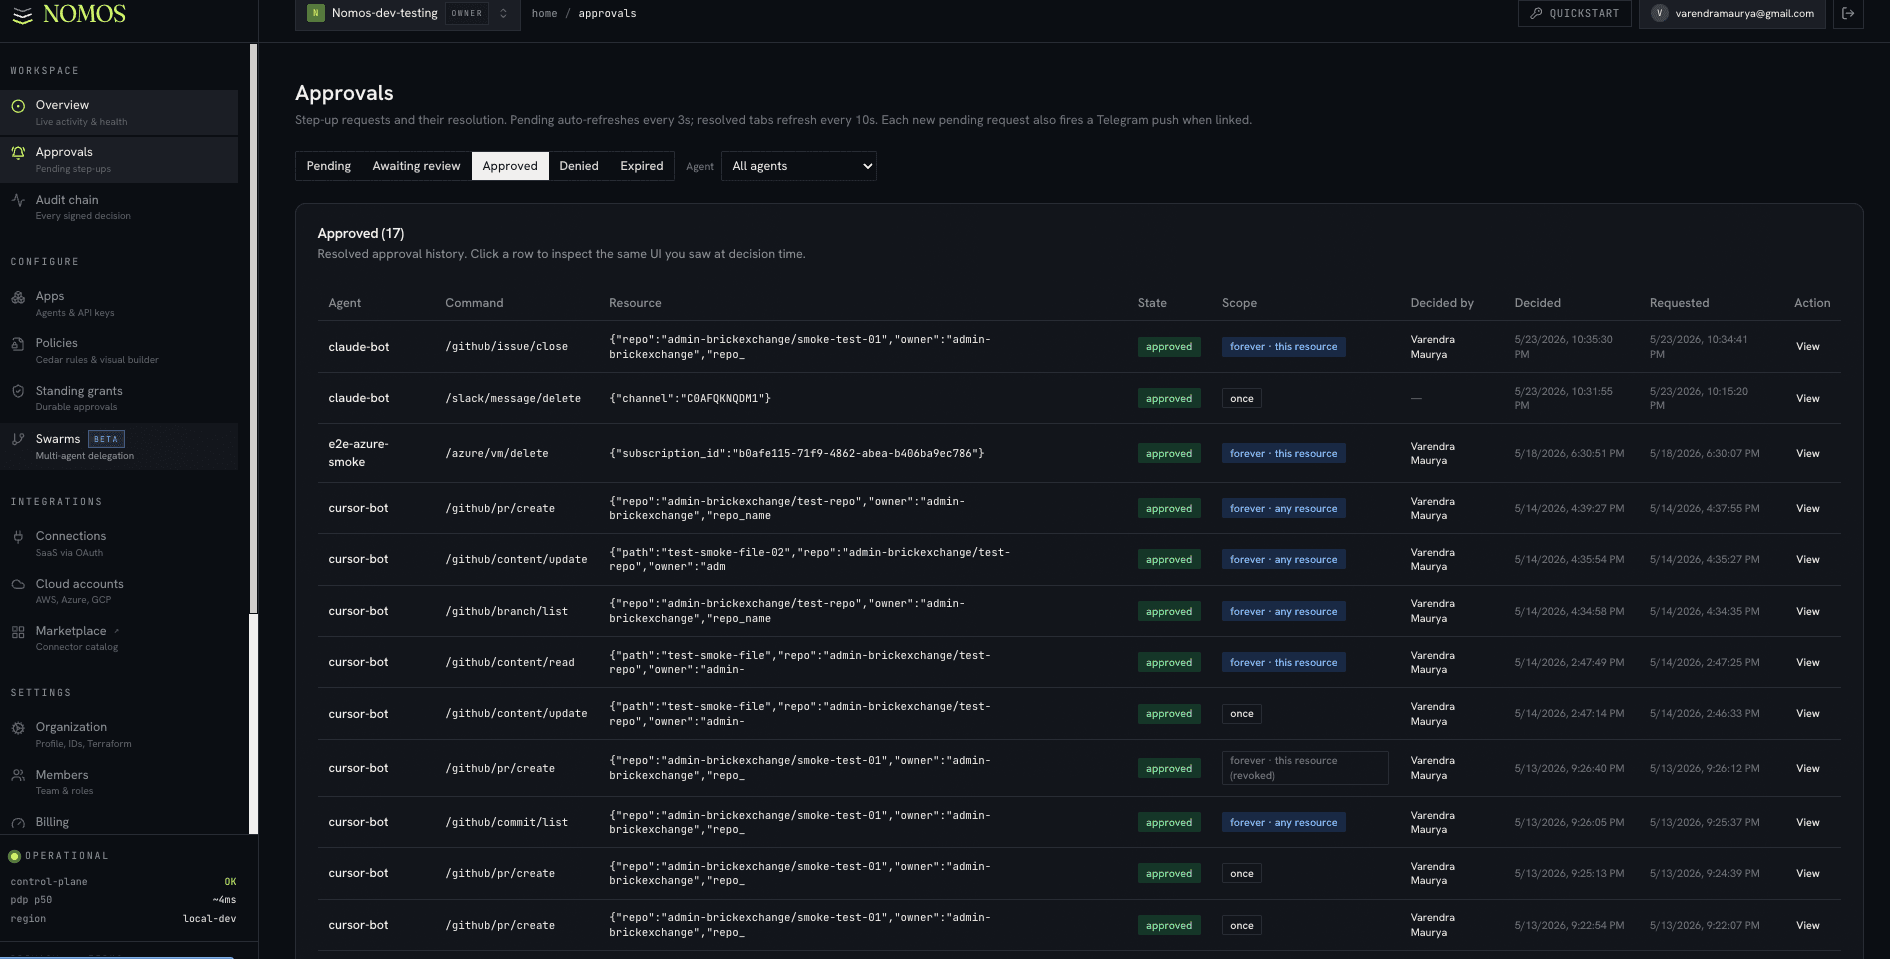Click the Quickstart key icon
The image size is (1890, 959).
1536,13
